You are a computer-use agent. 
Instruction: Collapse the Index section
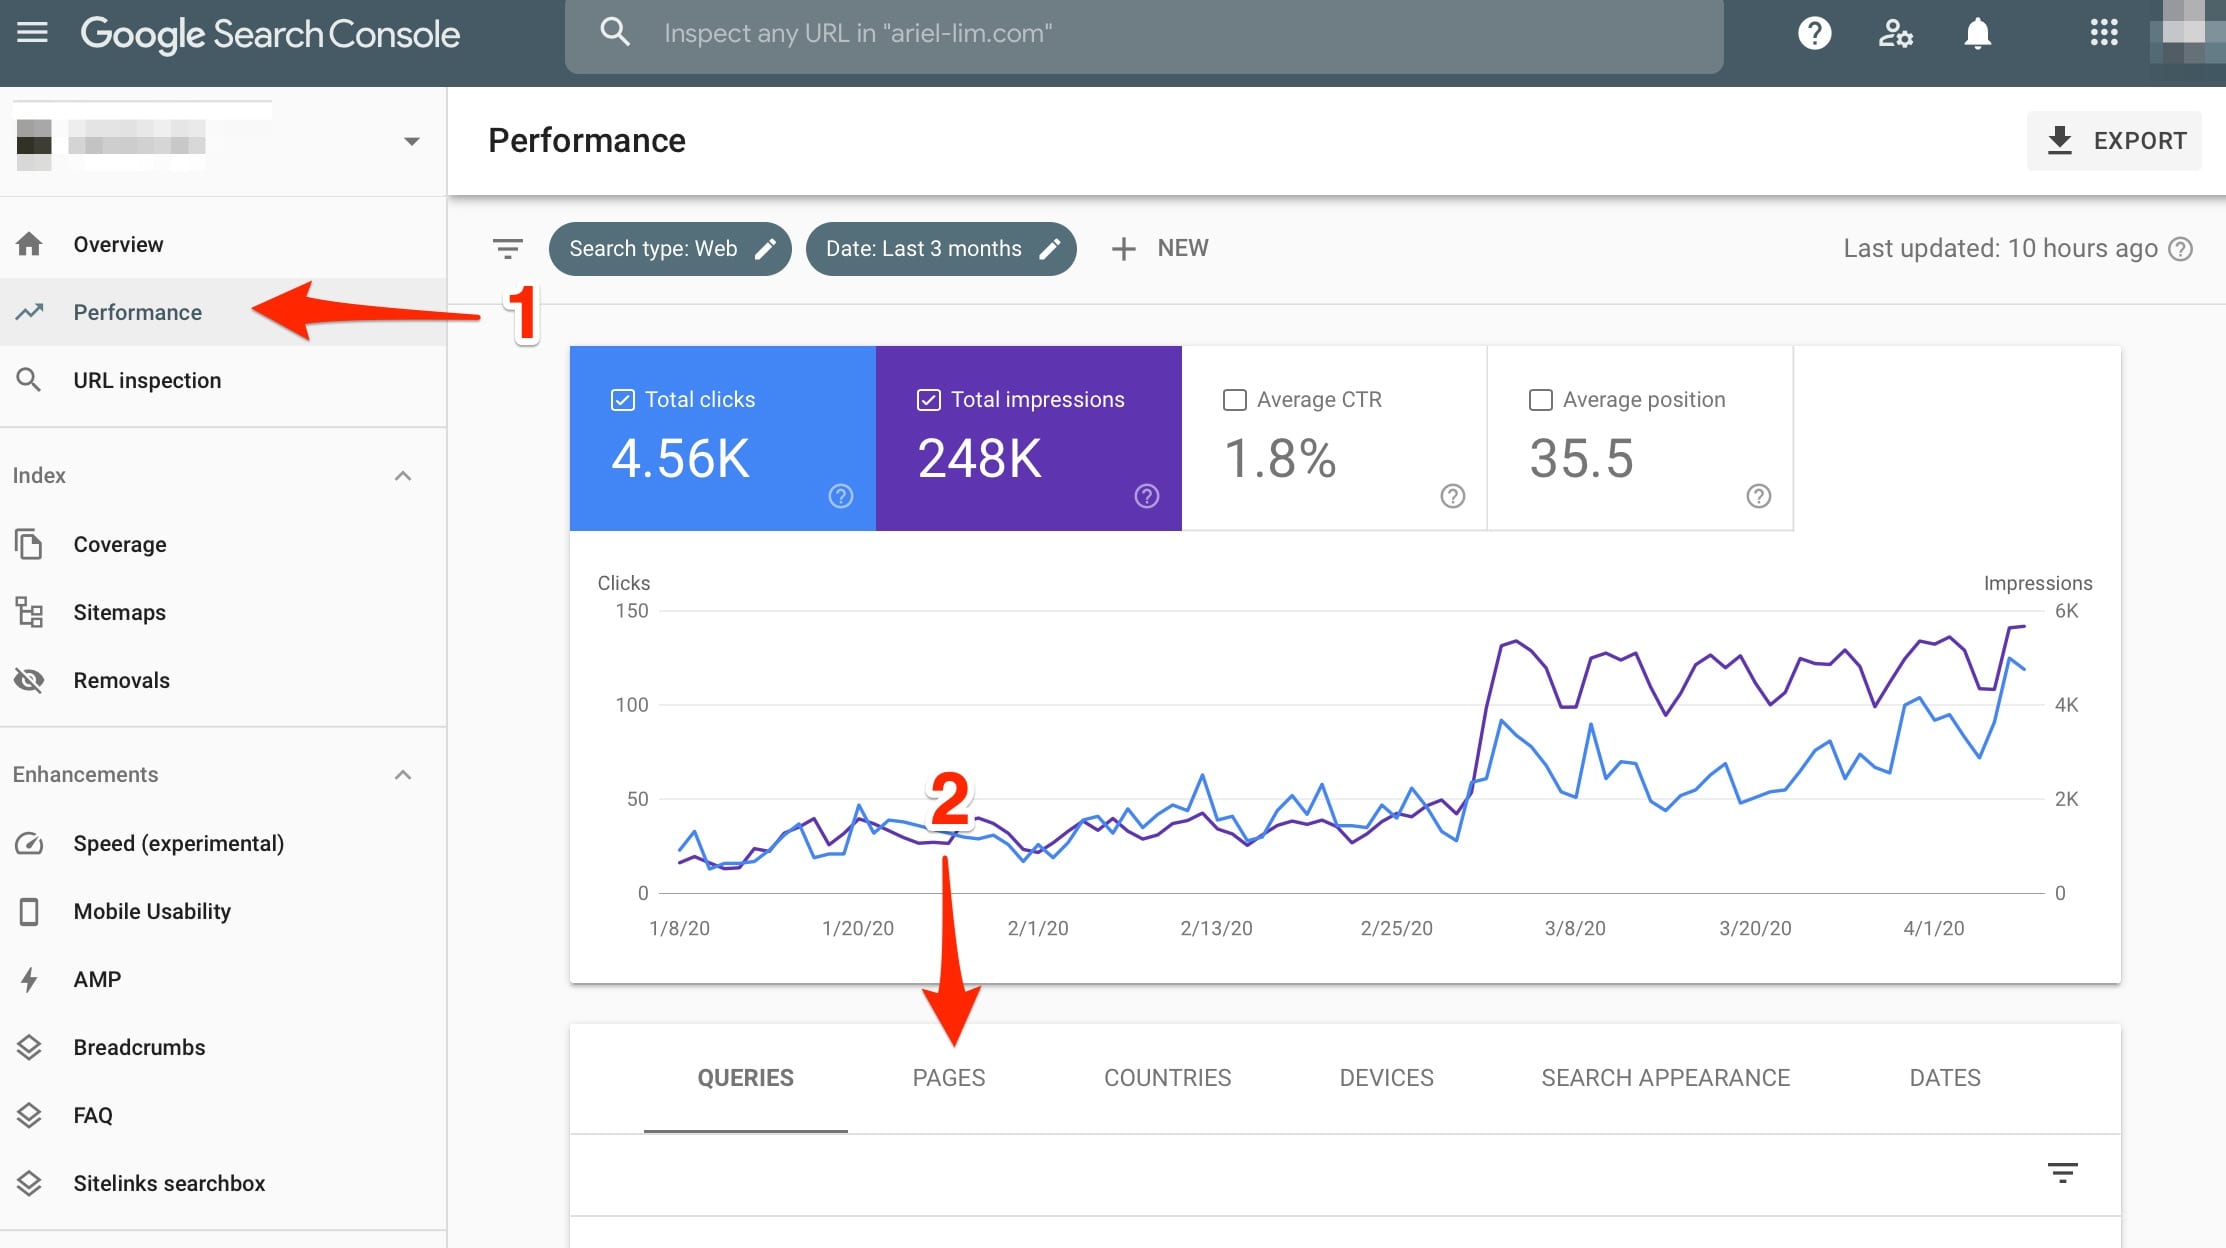pyautogui.click(x=403, y=476)
